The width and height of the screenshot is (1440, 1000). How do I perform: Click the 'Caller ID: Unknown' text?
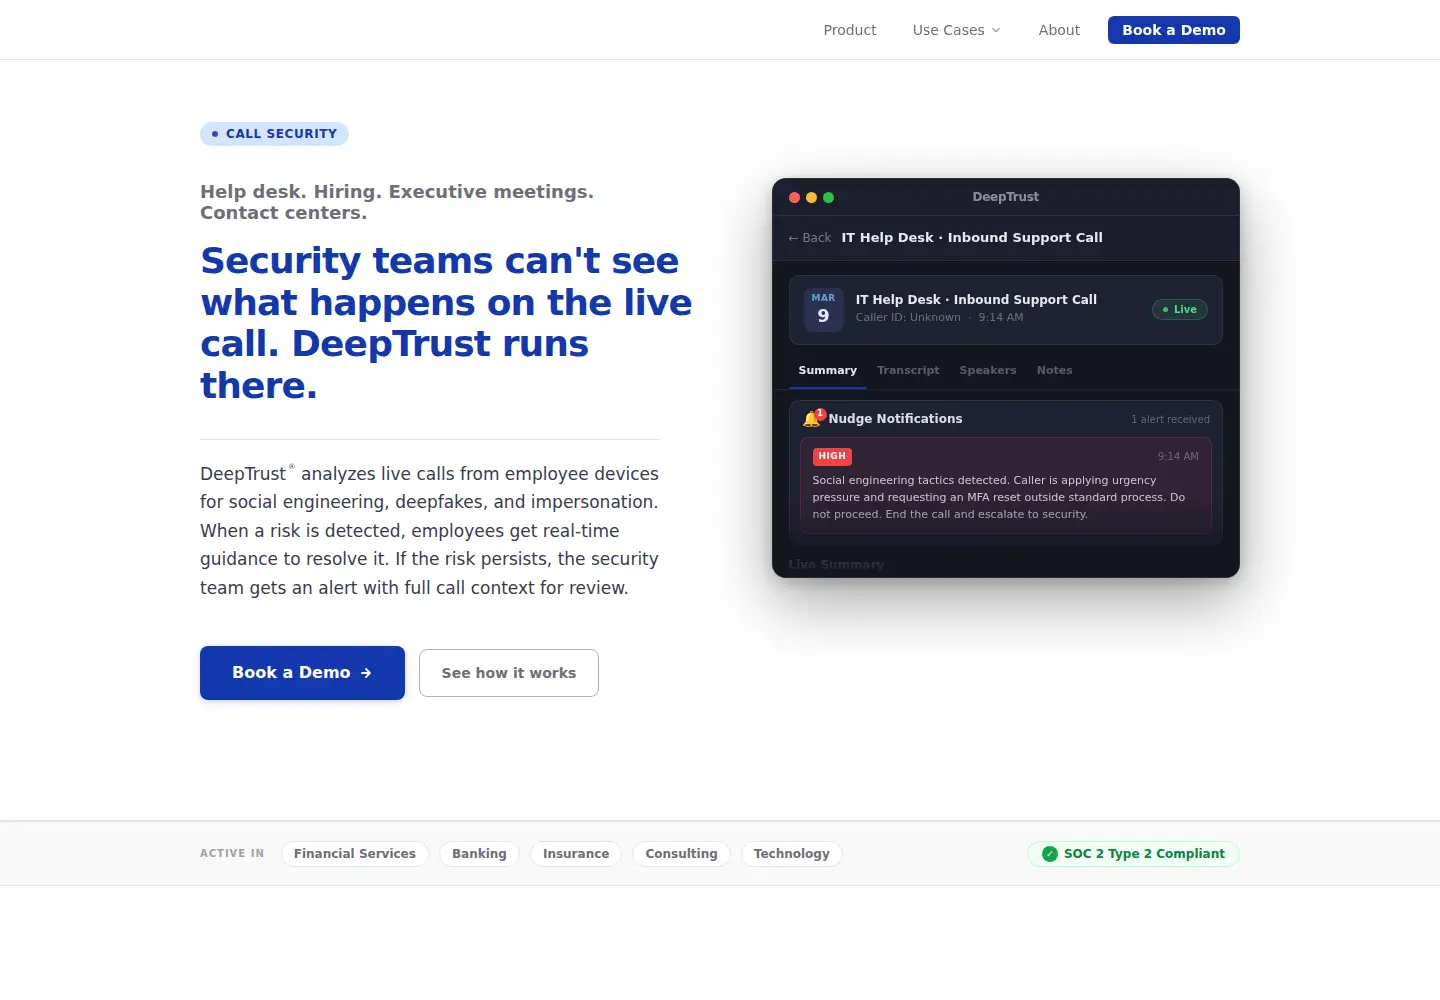[x=908, y=318]
